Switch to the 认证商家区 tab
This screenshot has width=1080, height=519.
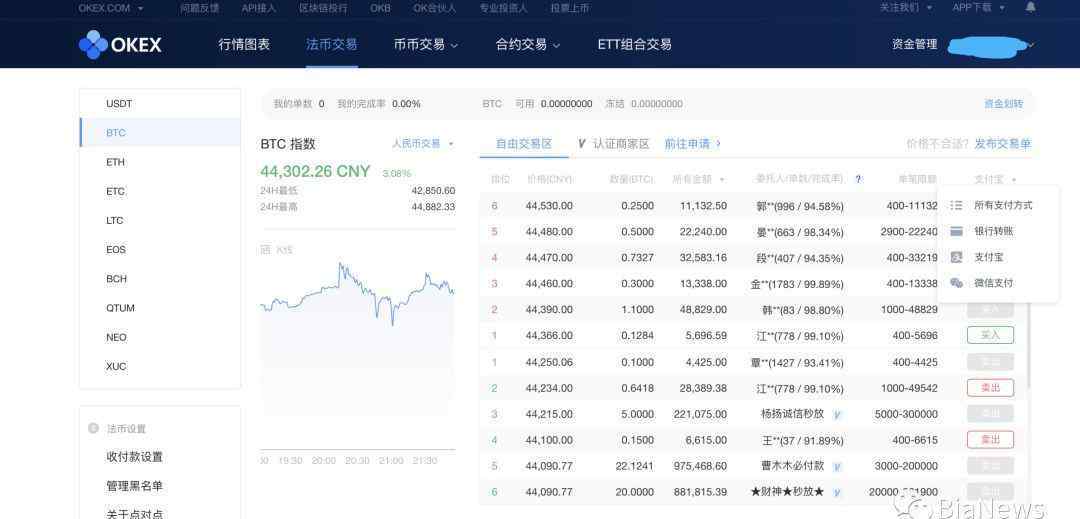614,144
